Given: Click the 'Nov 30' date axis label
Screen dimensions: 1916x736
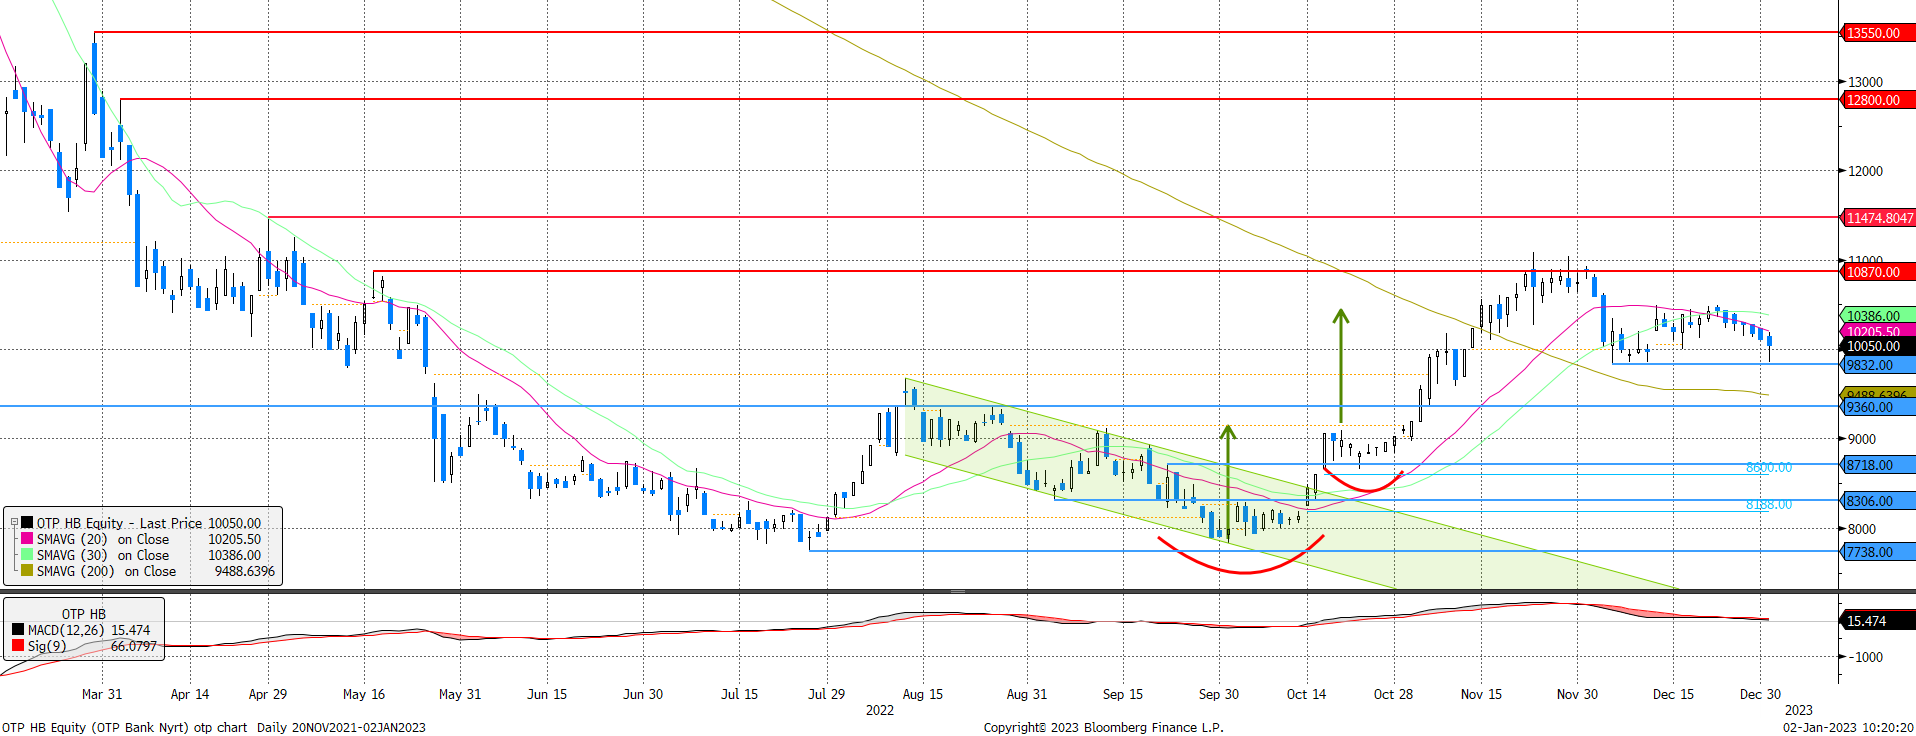Looking at the screenshot, I should 1577,694.
